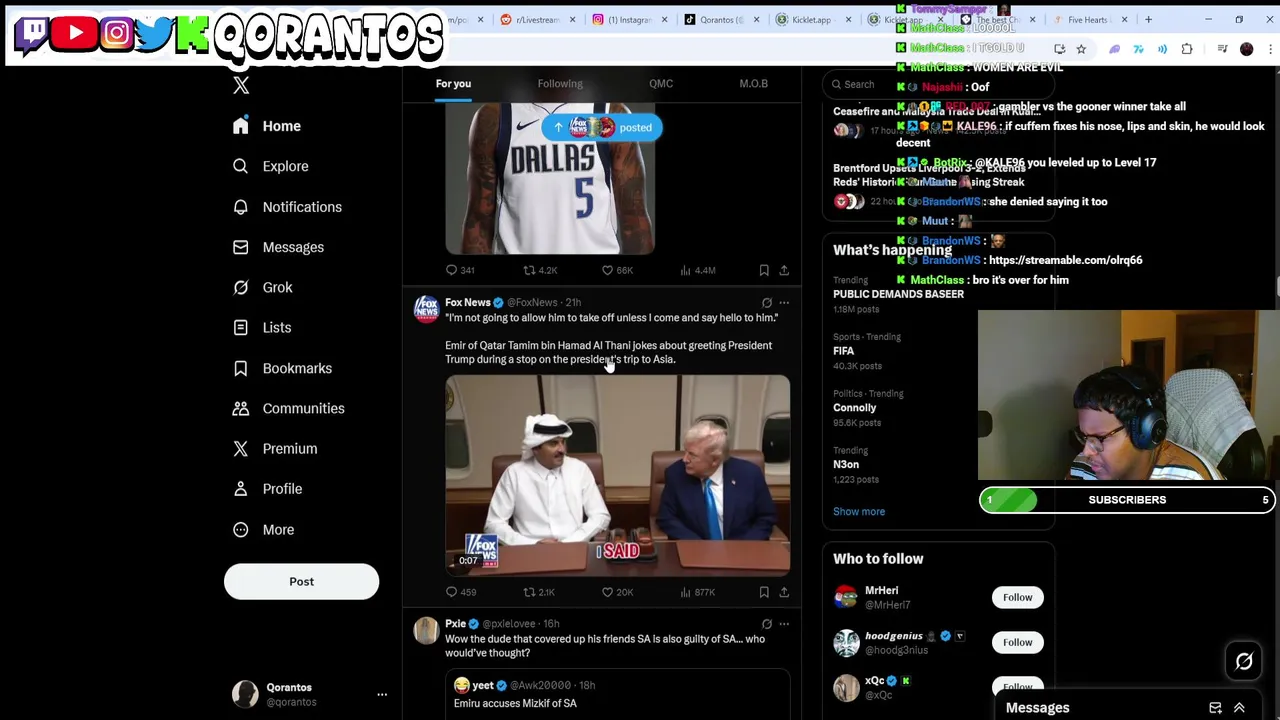Click the Fox News account name
The width and height of the screenshot is (1280, 720).
coord(468,302)
